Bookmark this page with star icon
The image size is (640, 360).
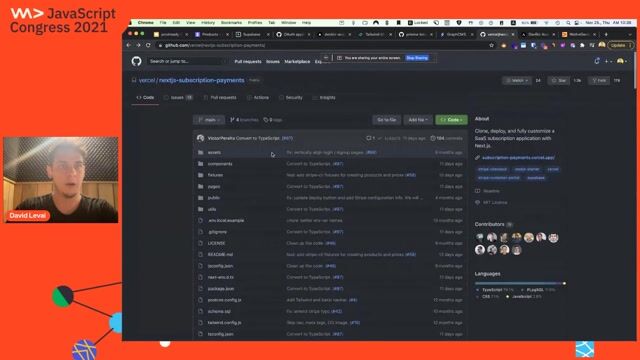tap(491, 45)
